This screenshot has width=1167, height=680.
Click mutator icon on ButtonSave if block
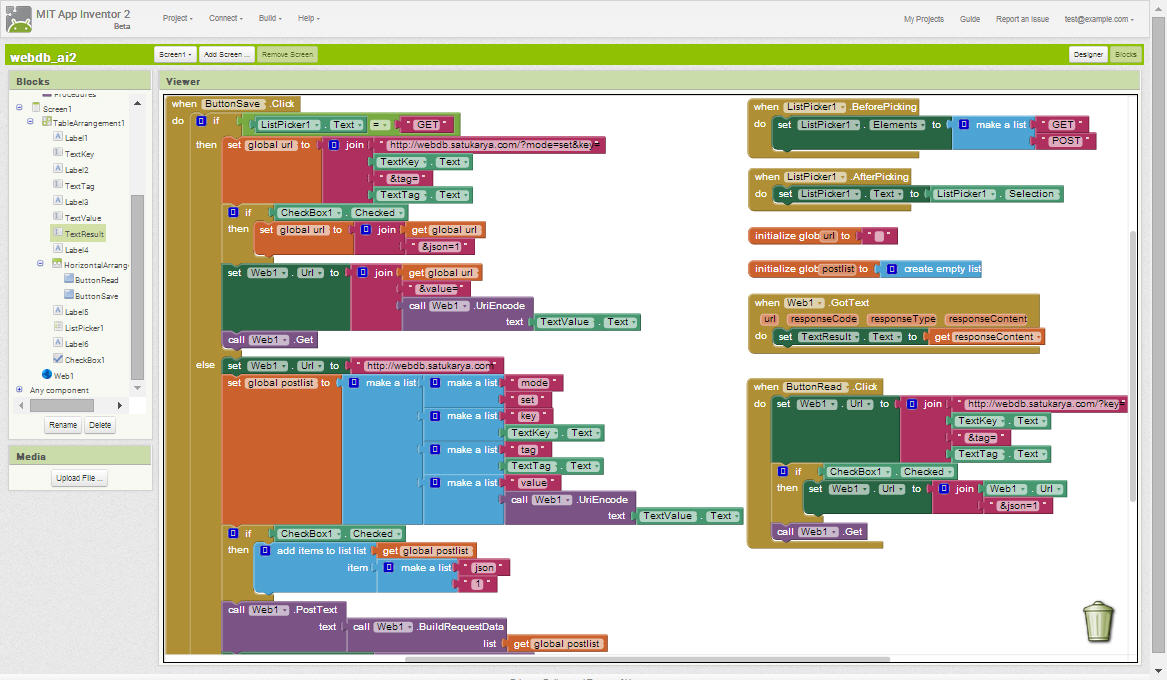click(201, 121)
